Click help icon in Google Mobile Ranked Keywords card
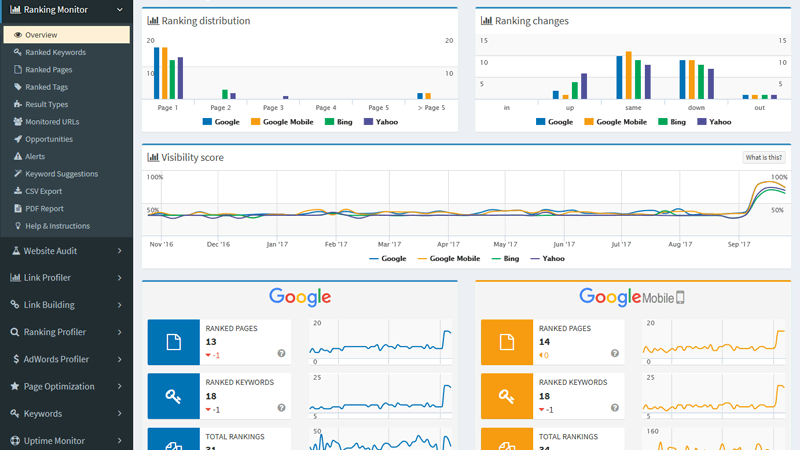 [615, 408]
